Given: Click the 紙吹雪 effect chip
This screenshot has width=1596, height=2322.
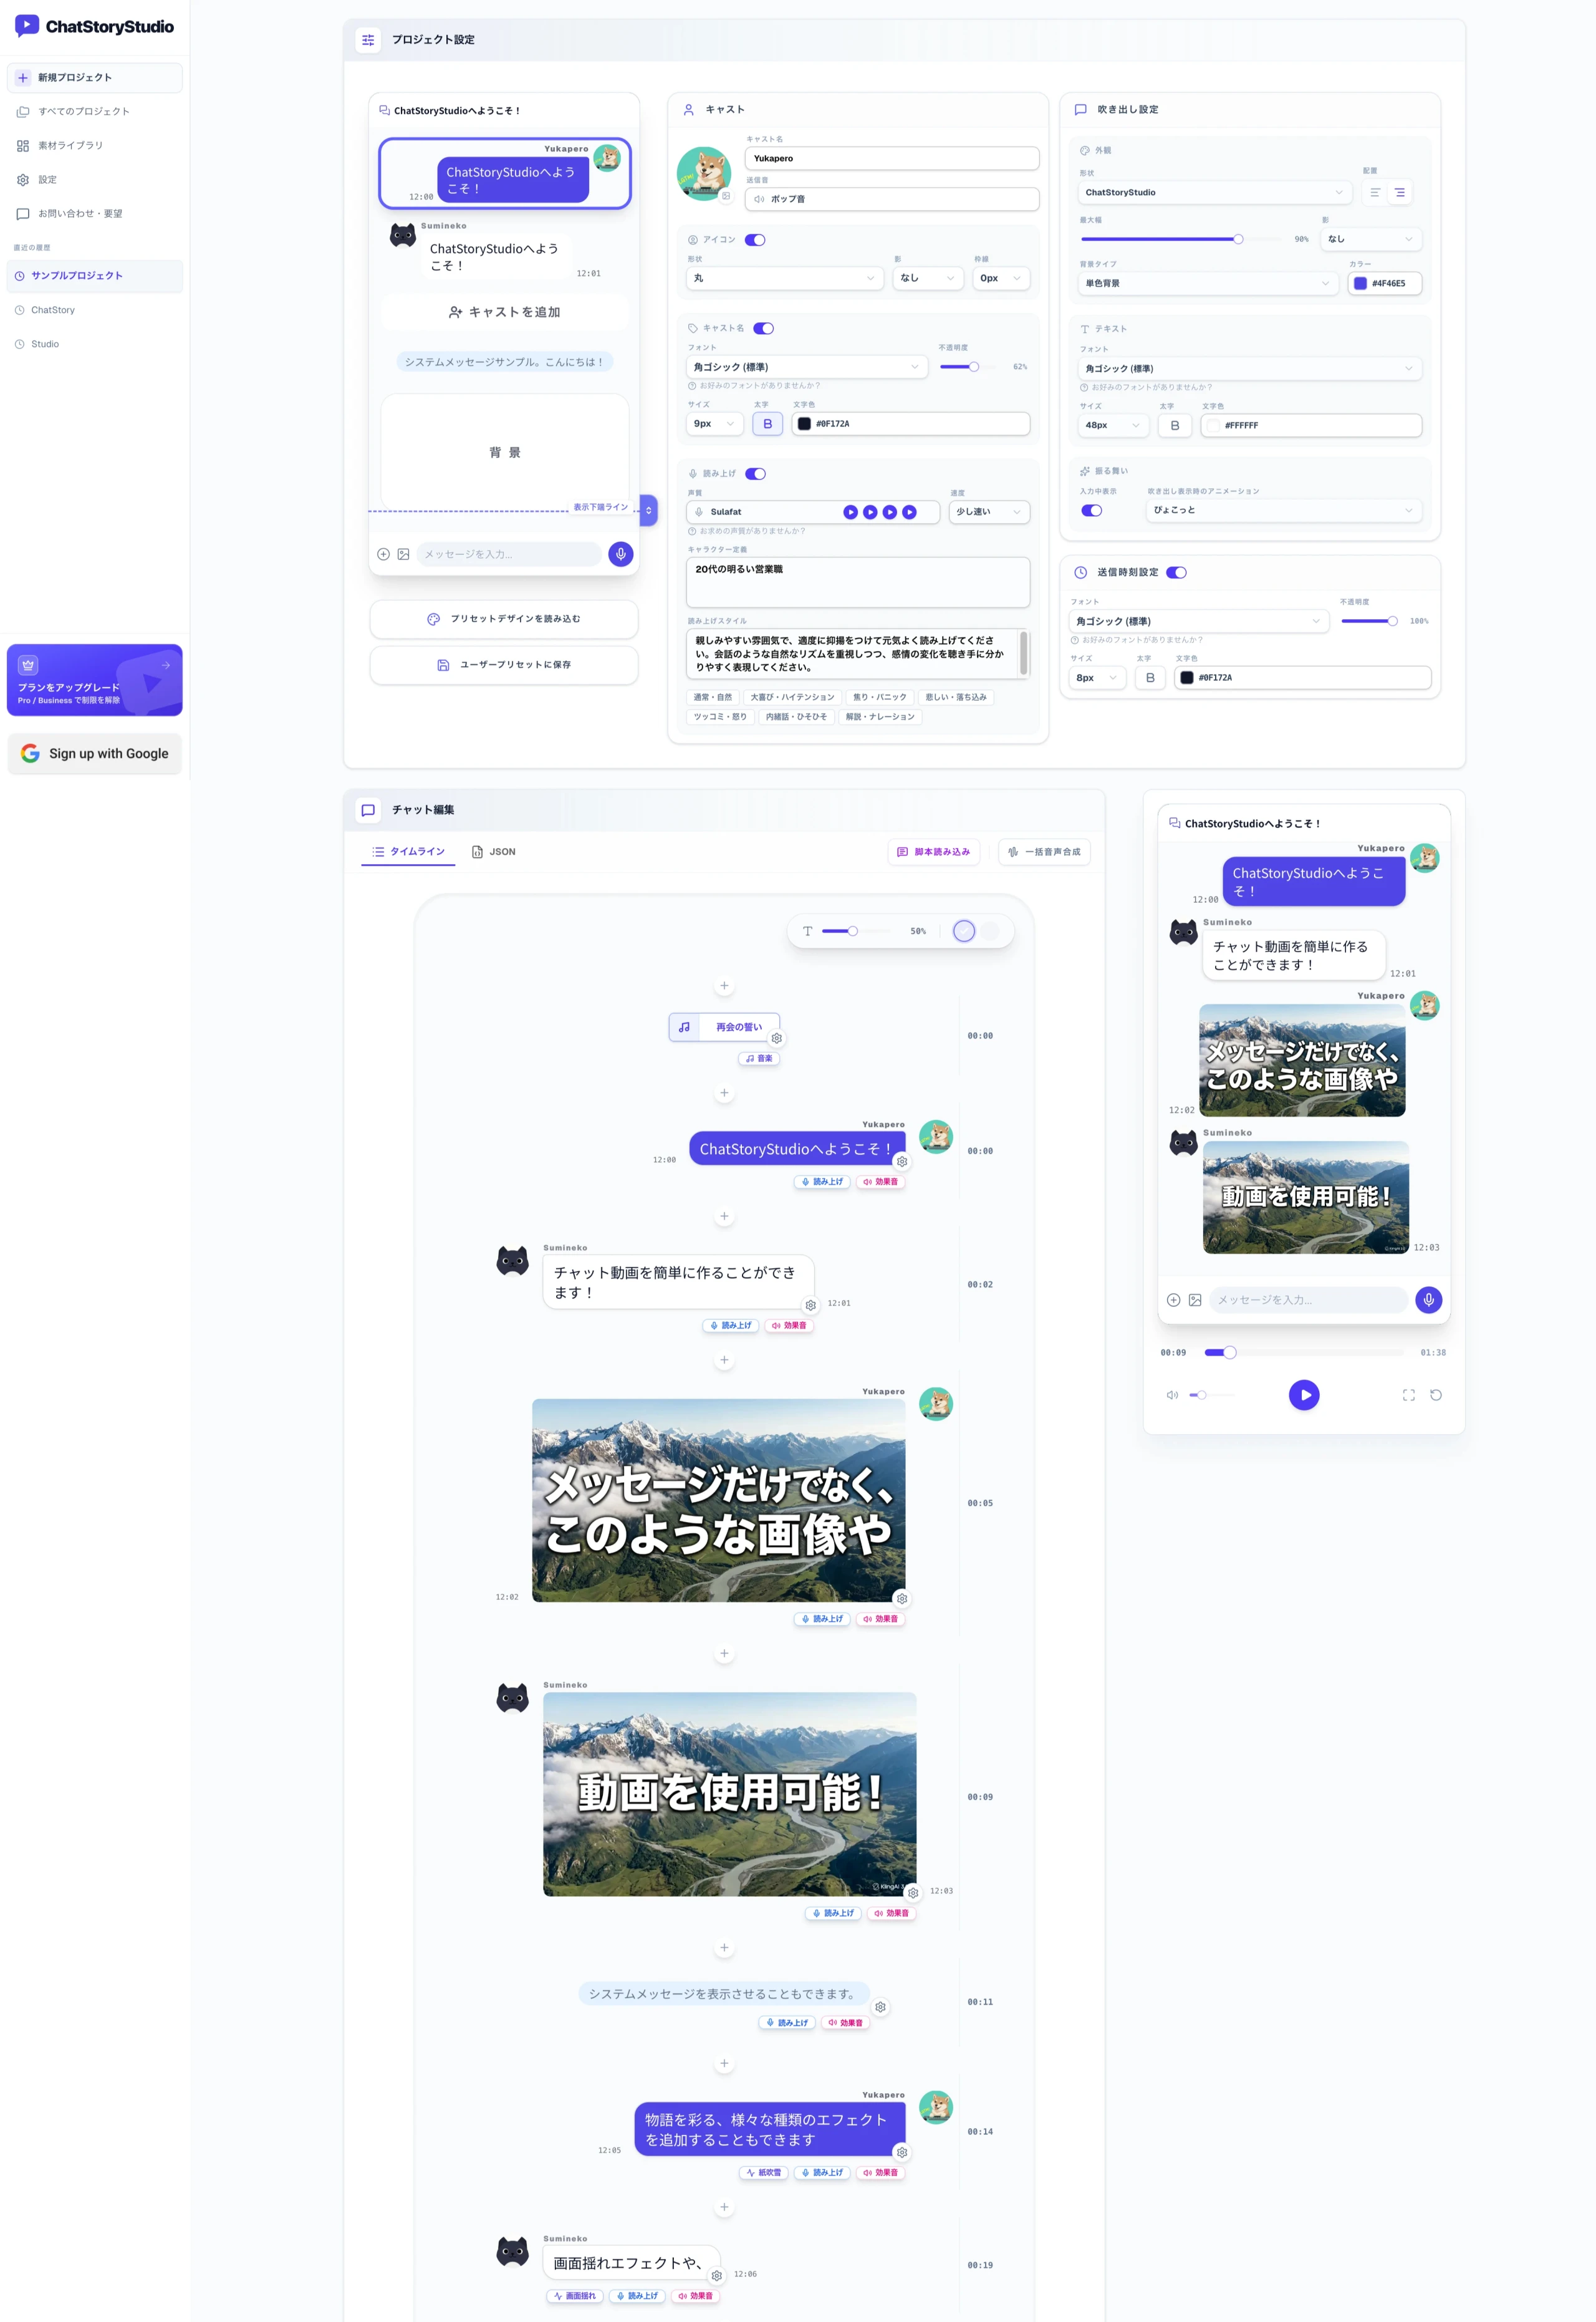Looking at the screenshot, I should (x=764, y=2173).
